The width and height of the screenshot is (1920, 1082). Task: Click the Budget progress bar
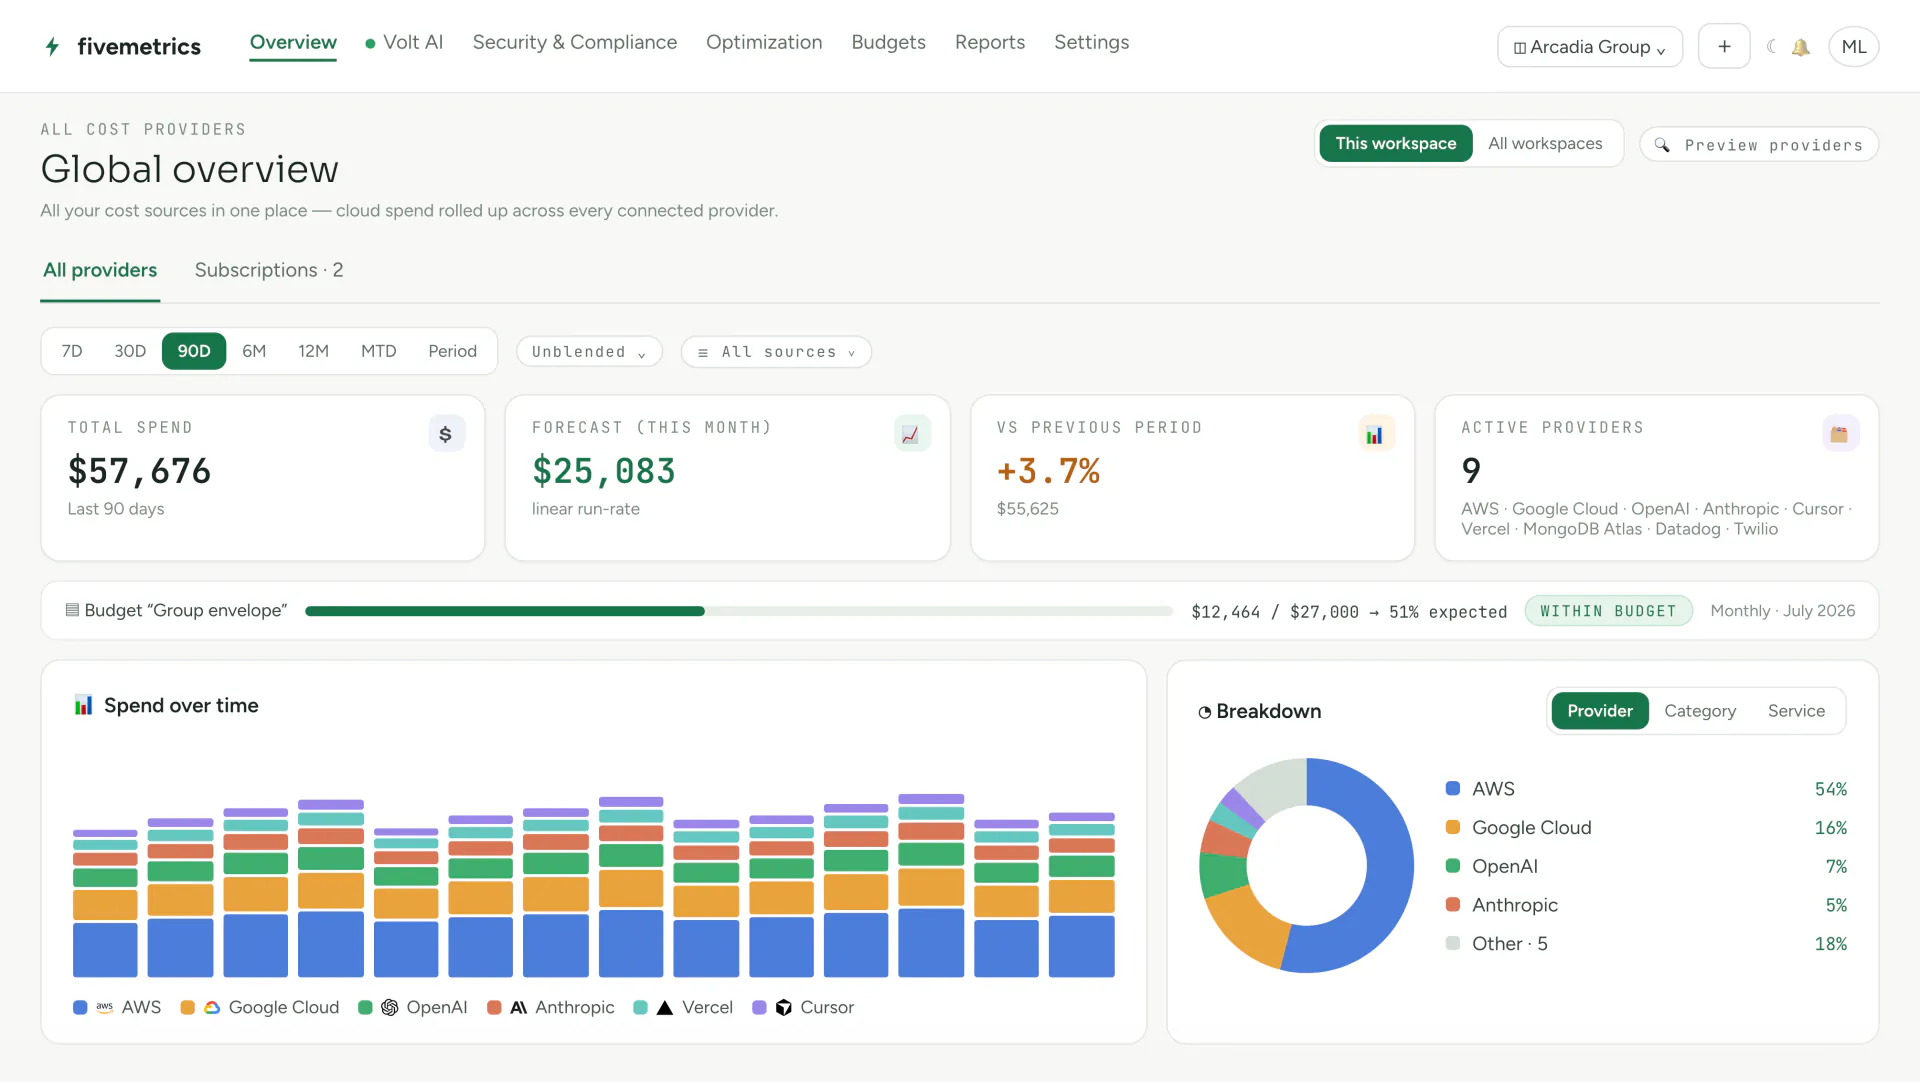738,611
